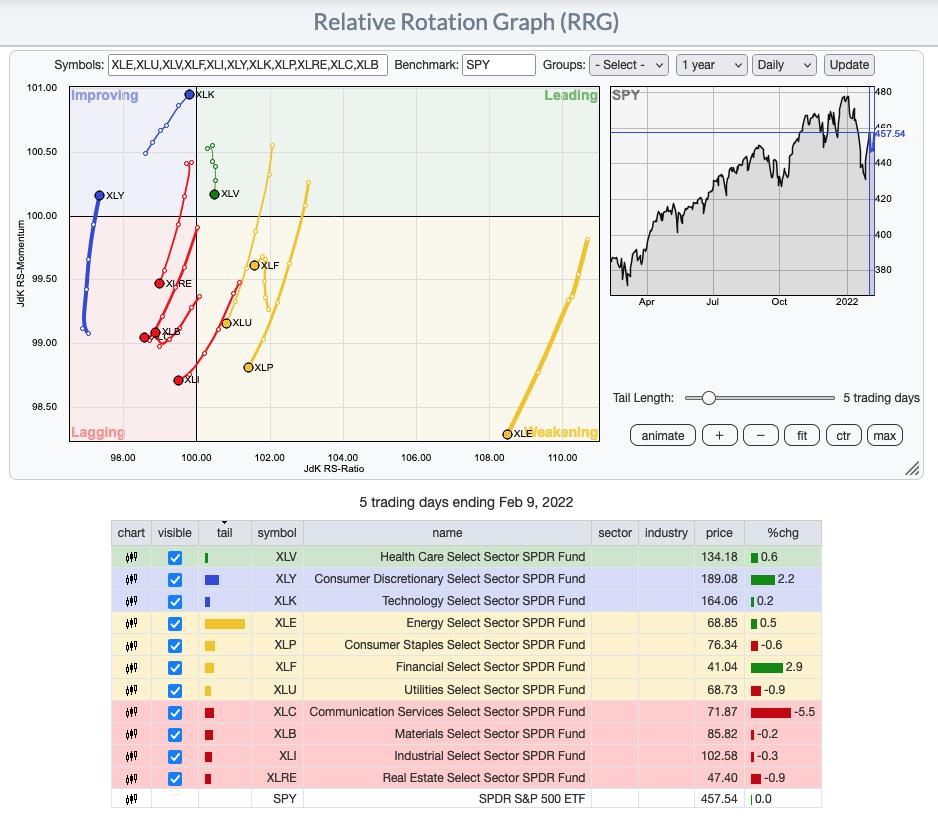Viewport: 938px width, 819px height.
Task: Open chart icon for XLU row
Action: click(132, 690)
